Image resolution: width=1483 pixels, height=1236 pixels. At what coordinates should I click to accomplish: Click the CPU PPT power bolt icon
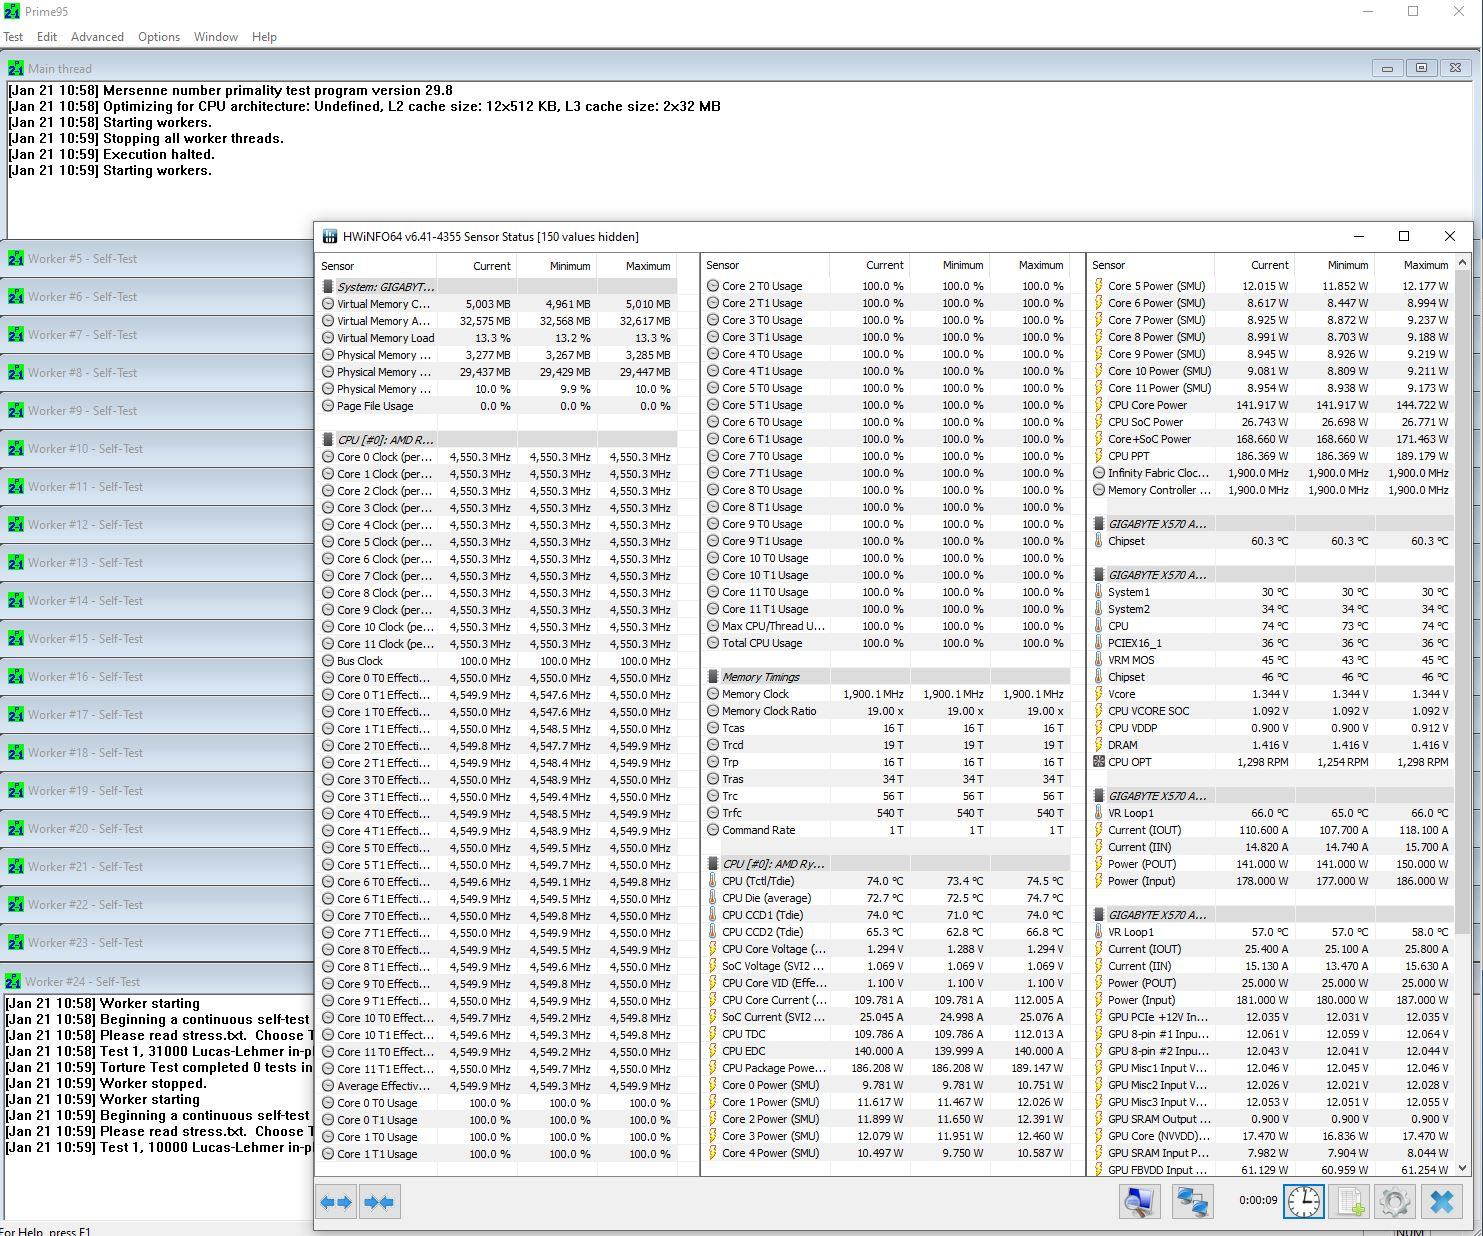click(1099, 456)
